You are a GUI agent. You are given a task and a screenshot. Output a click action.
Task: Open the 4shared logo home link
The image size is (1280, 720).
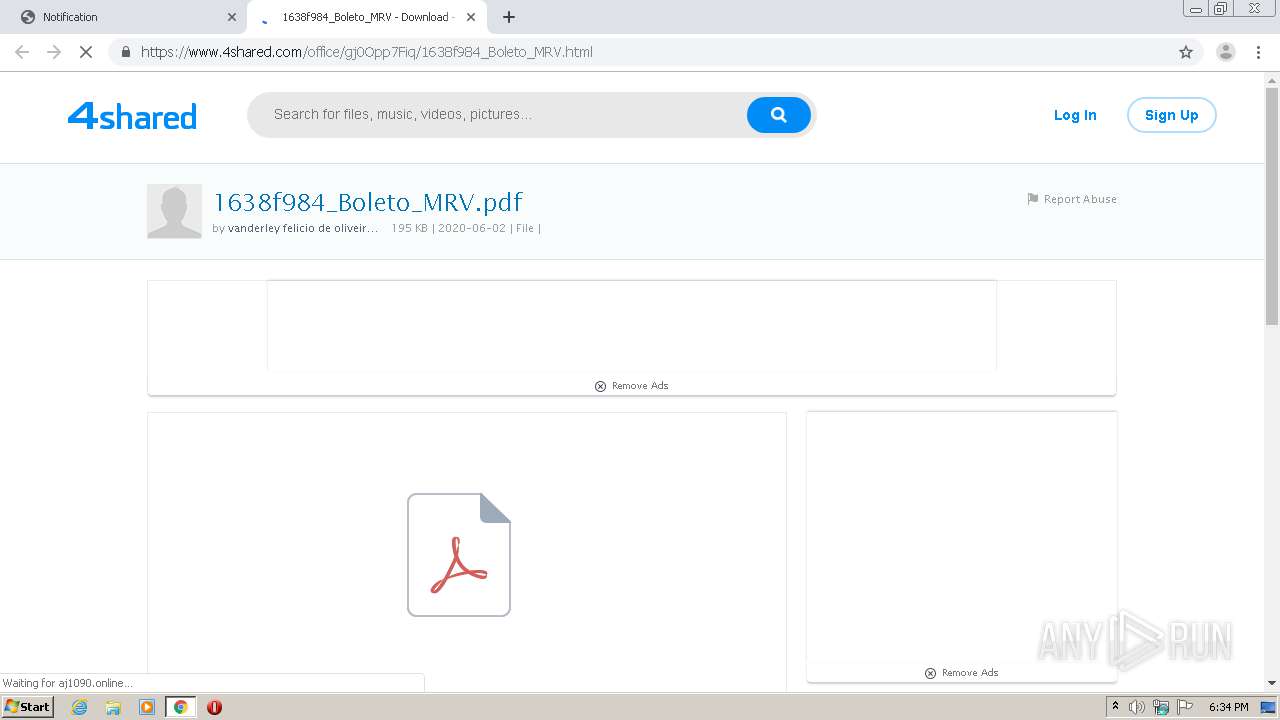[132, 116]
